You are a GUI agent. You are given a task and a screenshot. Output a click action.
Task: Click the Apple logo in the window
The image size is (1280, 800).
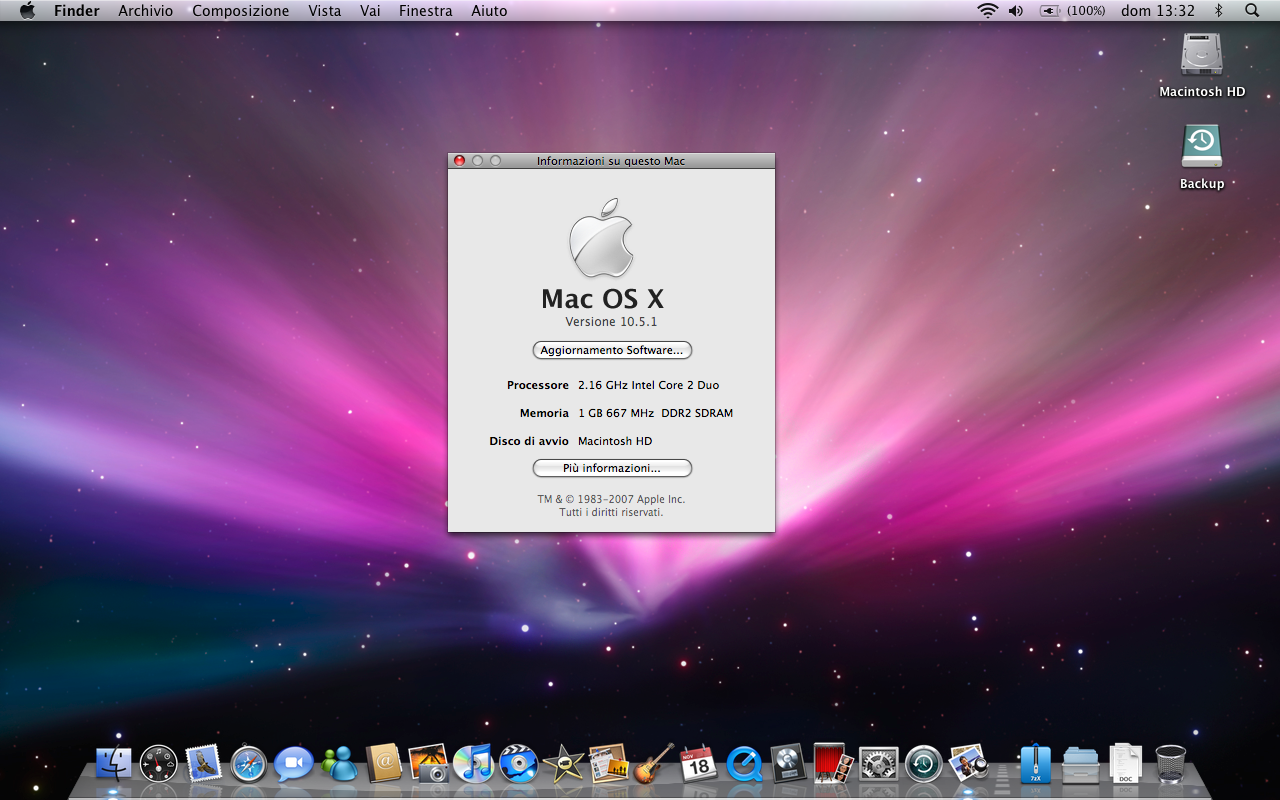[x=602, y=238]
